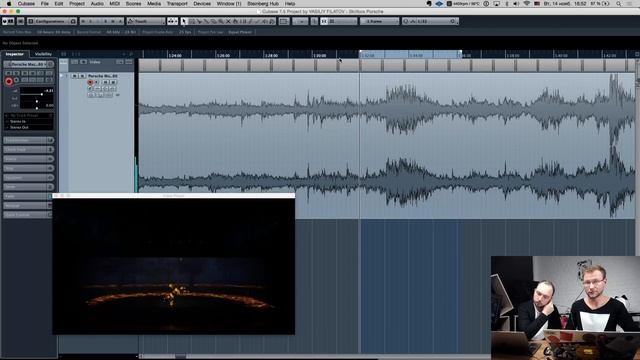The width and height of the screenshot is (640, 360).
Task: Open the Transport menu
Action: (x=177, y=4)
